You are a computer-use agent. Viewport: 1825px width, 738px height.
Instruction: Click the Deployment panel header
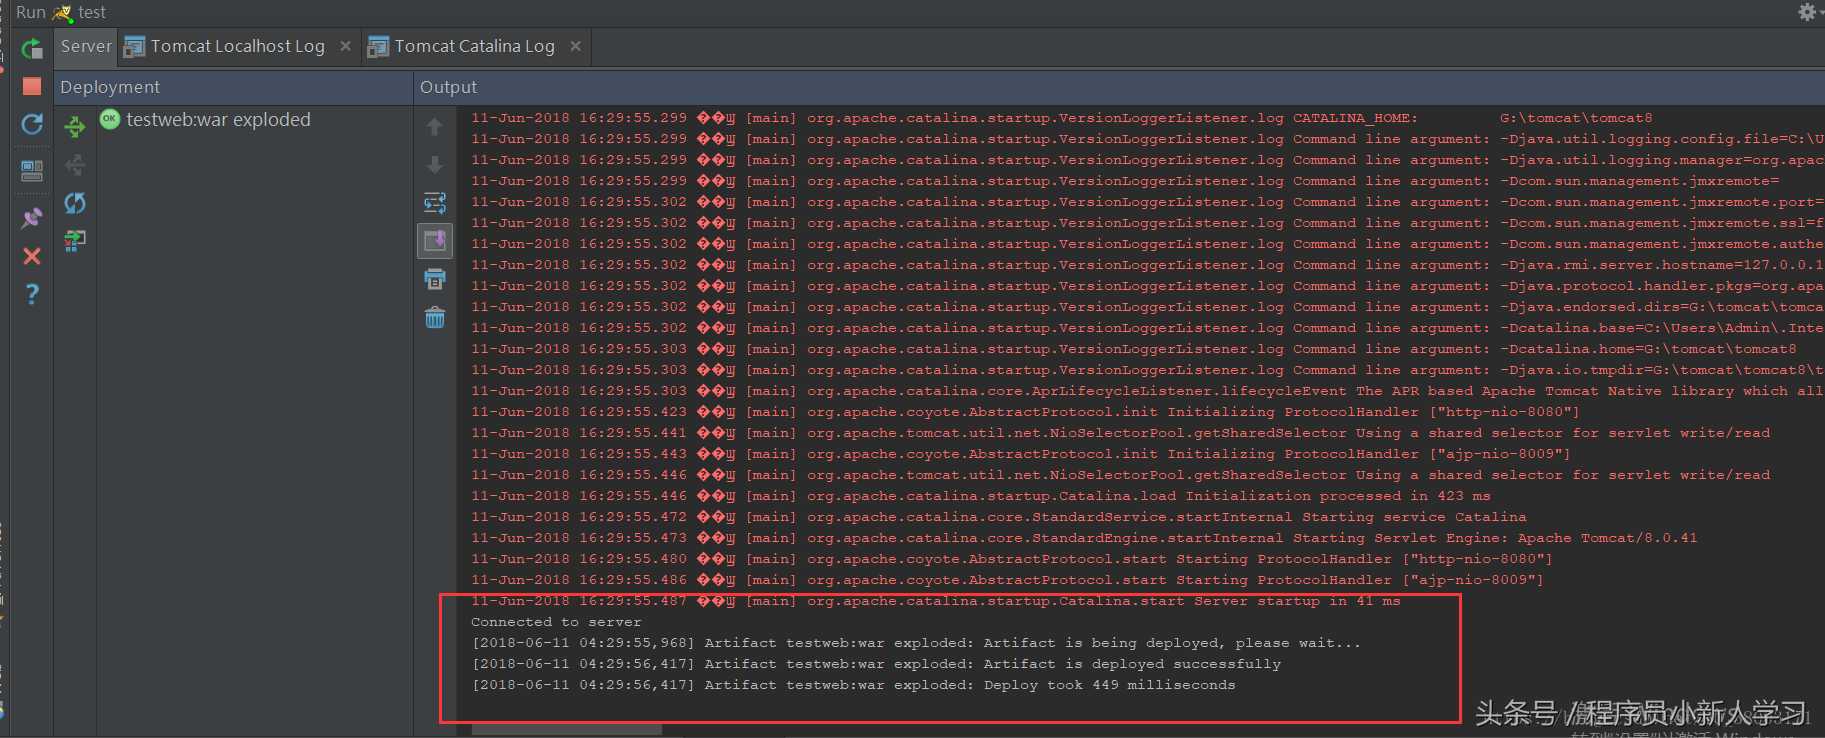[x=233, y=87]
